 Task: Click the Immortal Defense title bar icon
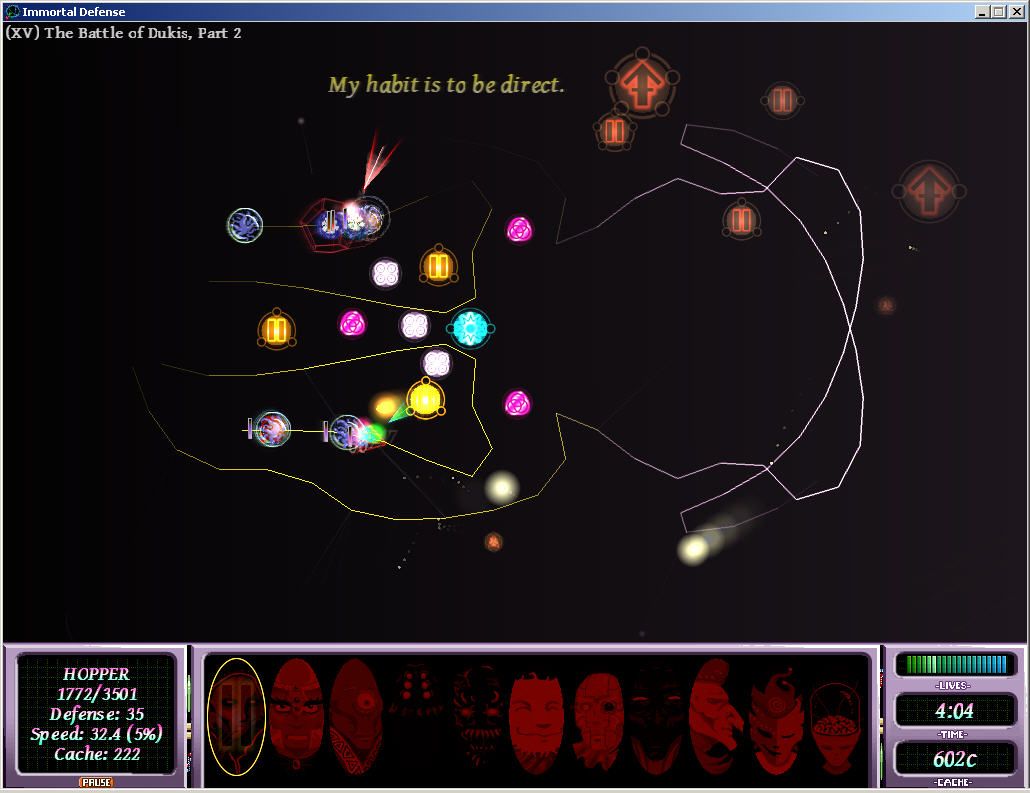coord(12,12)
